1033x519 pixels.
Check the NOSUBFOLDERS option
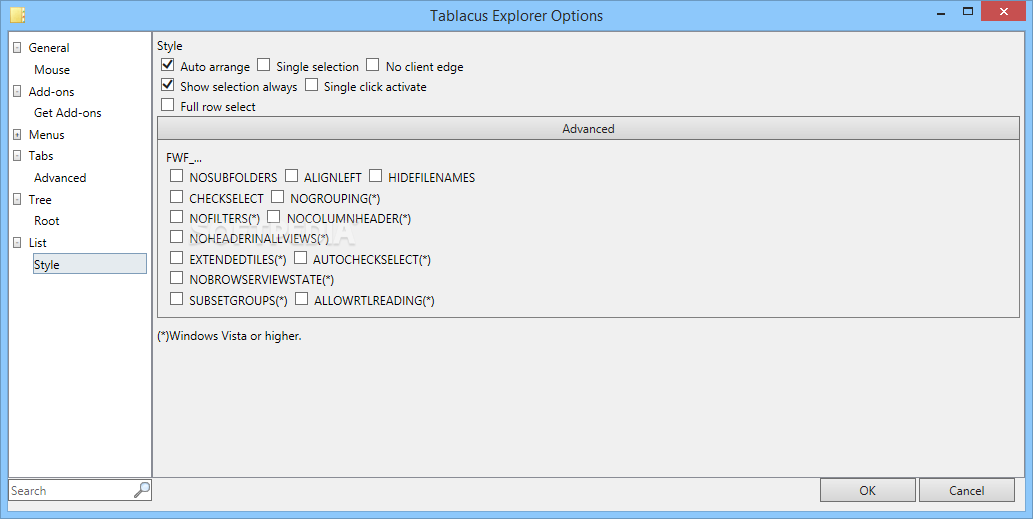[x=177, y=176]
